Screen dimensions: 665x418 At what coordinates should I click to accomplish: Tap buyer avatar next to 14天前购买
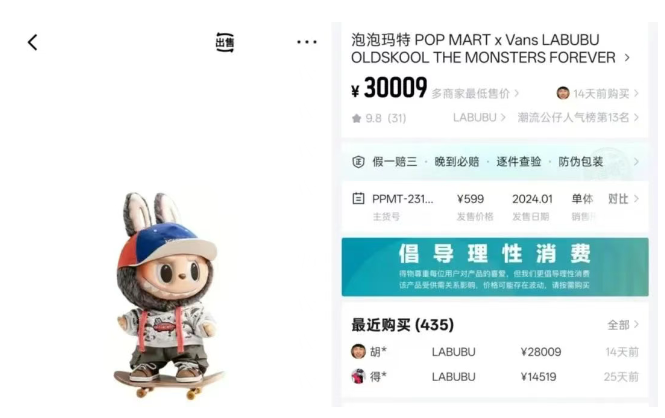(563, 93)
